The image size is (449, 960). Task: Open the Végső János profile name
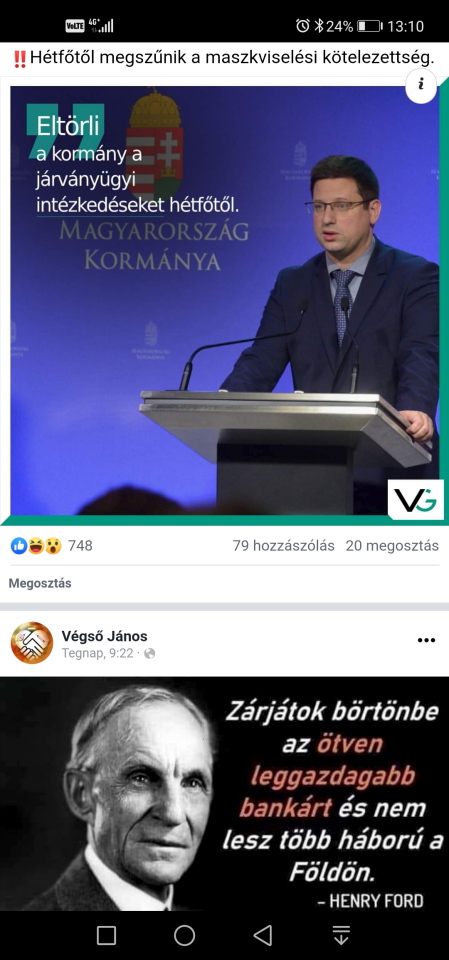click(x=104, y=636)
